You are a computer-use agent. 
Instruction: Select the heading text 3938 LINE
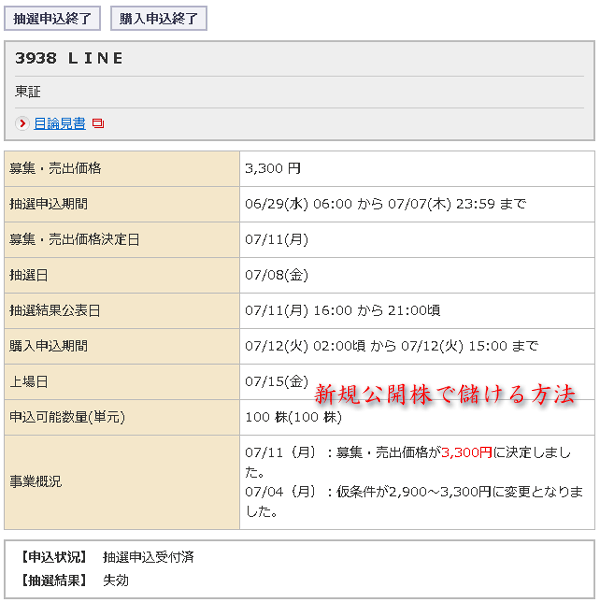pyautogui.click(x=69, y=58)
